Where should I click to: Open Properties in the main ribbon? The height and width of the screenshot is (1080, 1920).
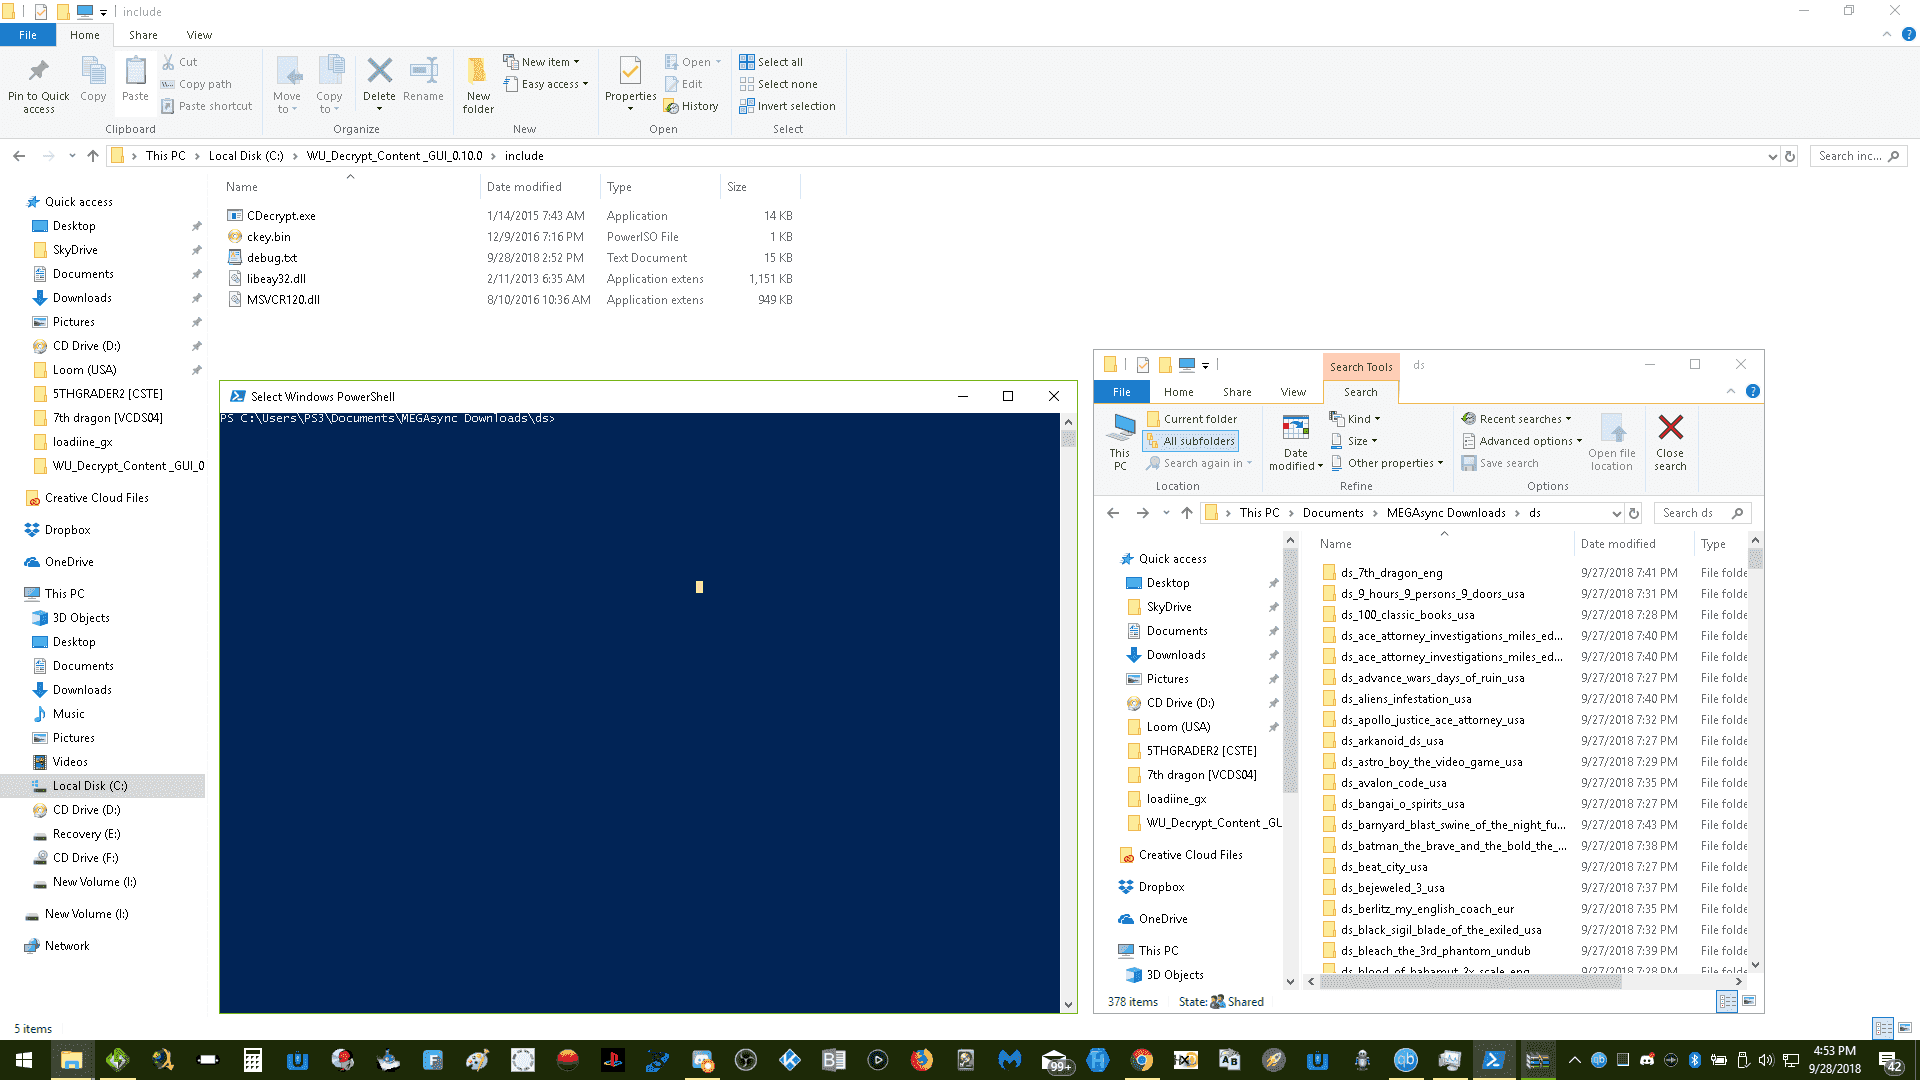(630, 82)
